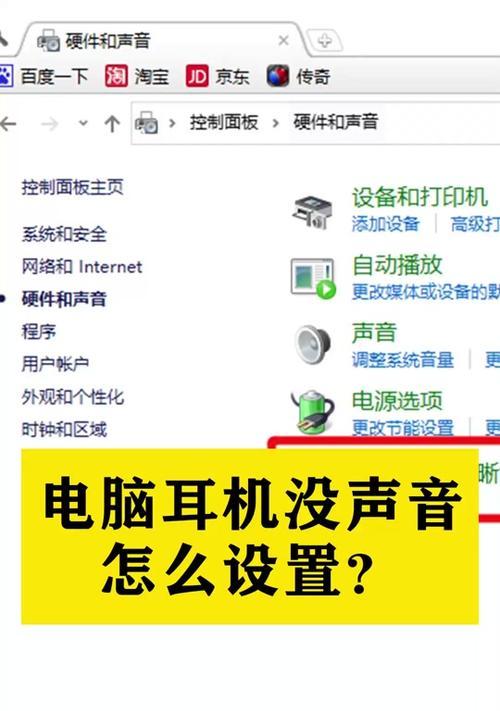
Task: Open the AutoPlay icon
Action: pos(313,278)
